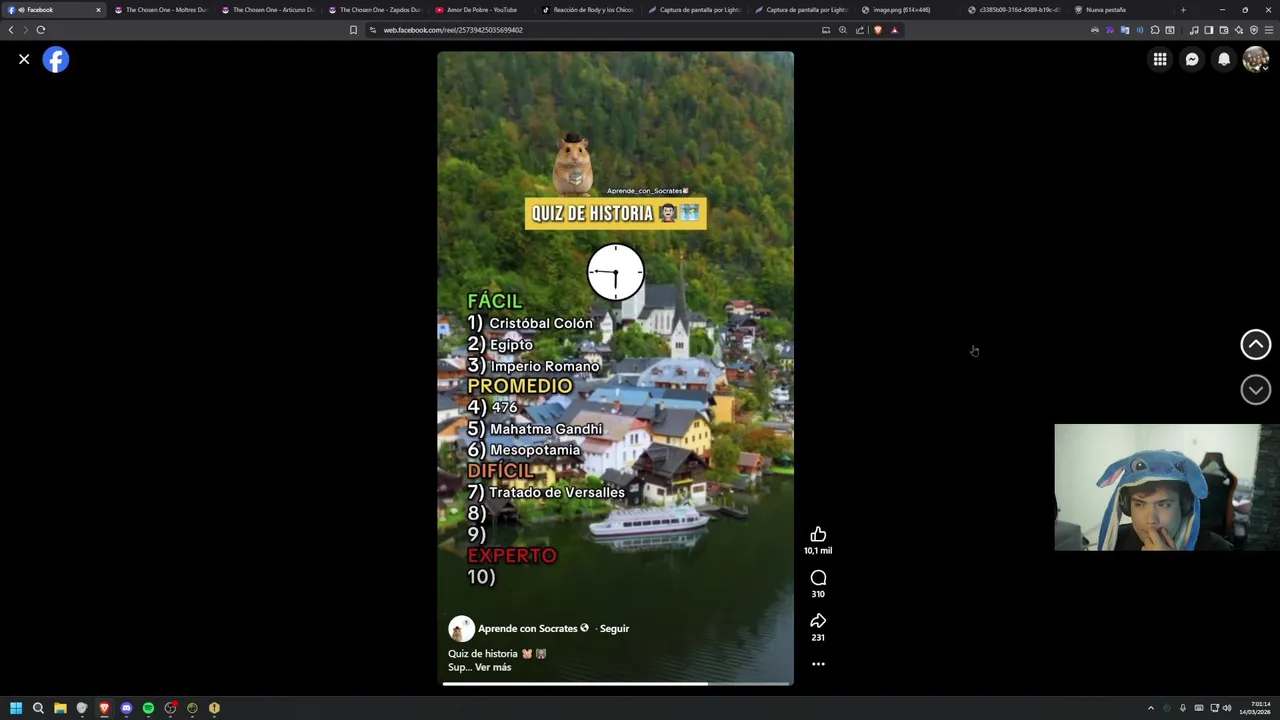The image size is (1280, 720).
Task: Open Brave browser from the taskbar
Action: tap(104, 708)
